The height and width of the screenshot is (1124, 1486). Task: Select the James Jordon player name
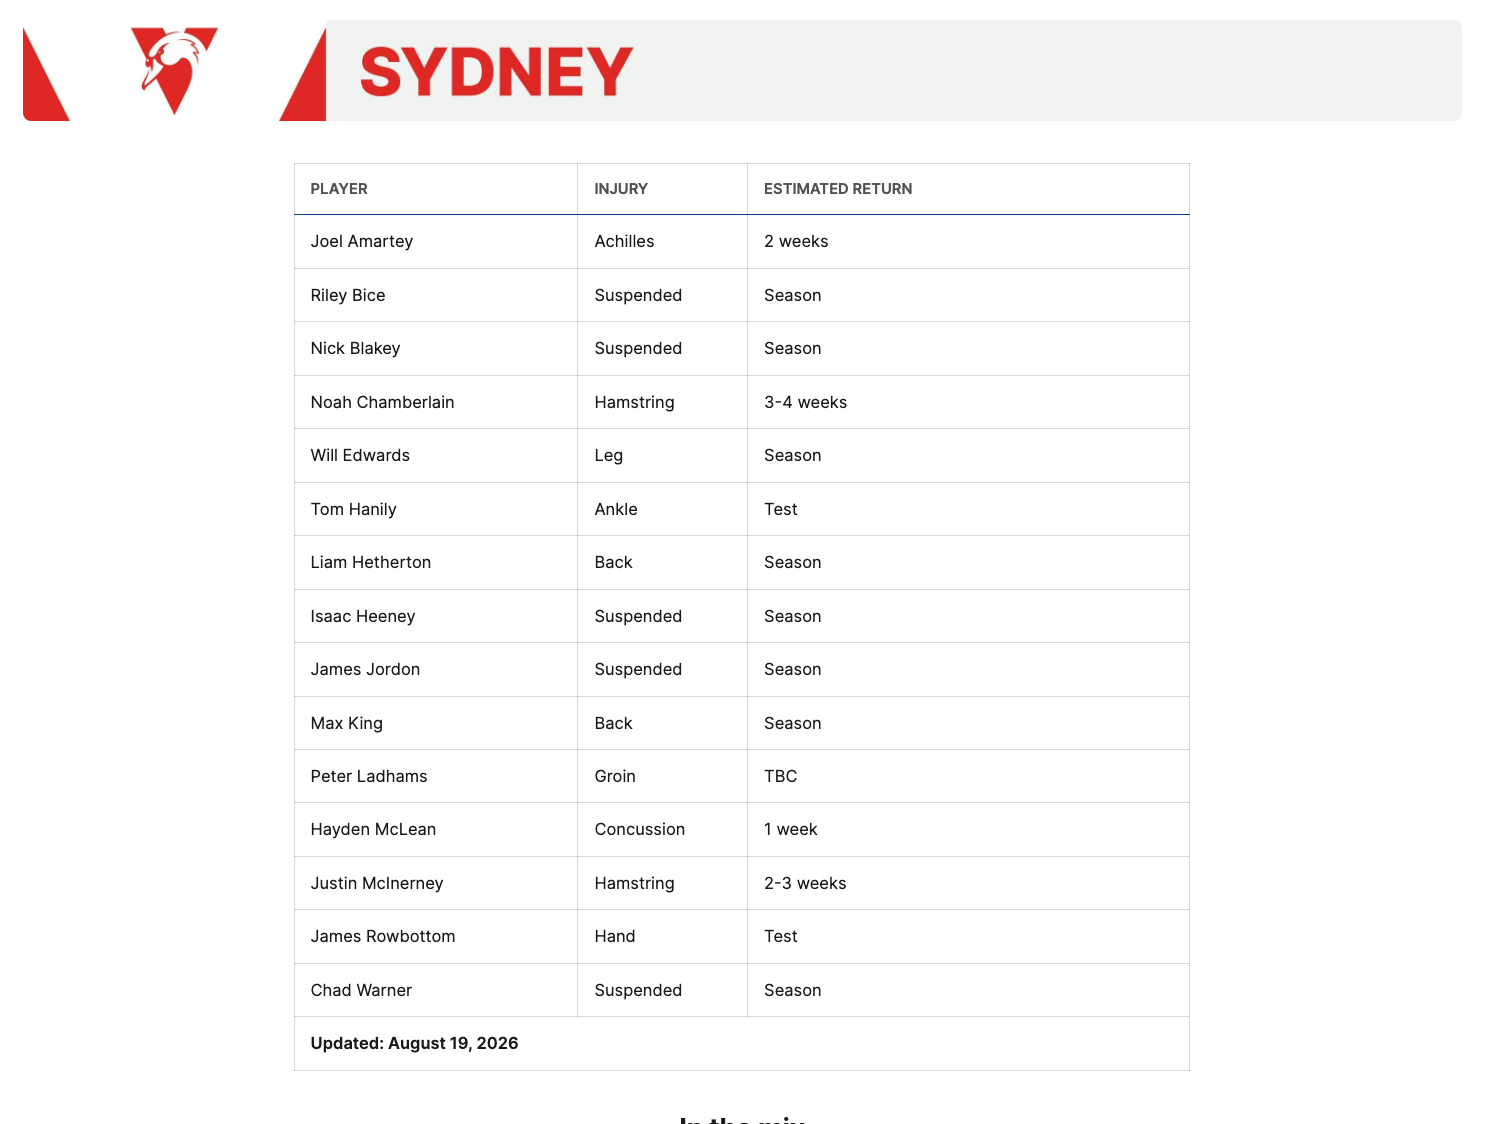365,670
